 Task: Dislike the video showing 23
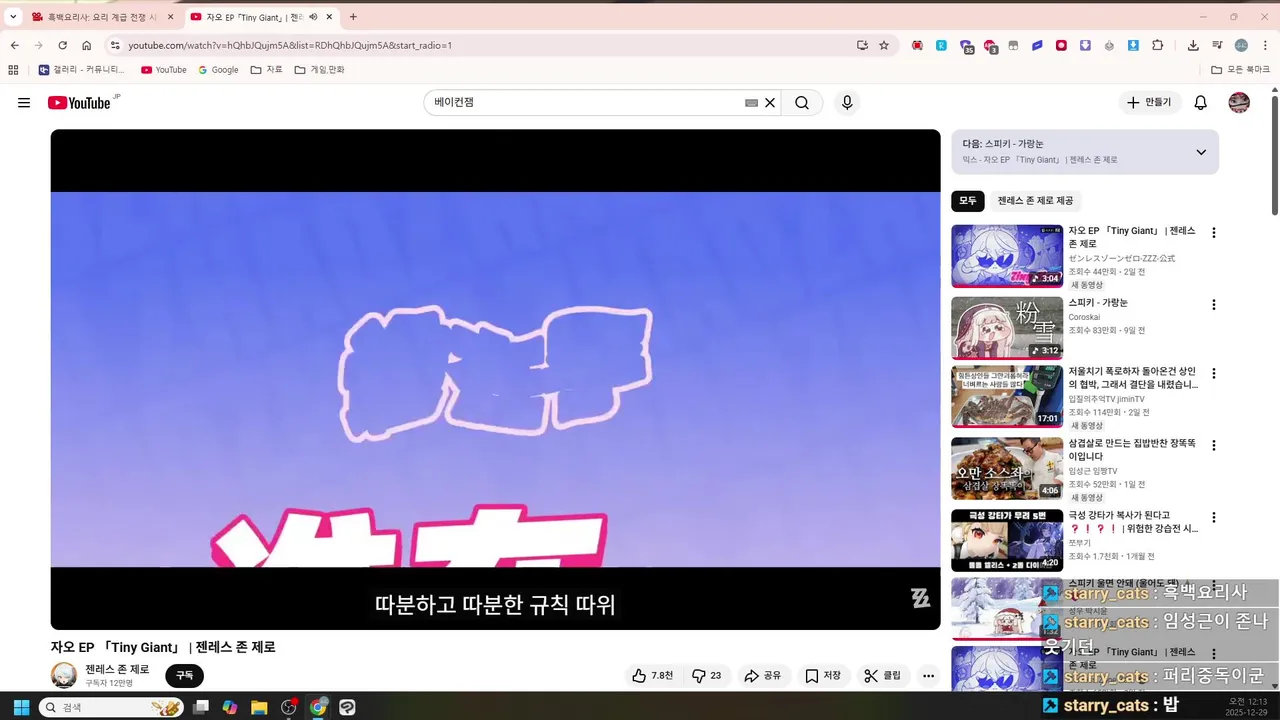click(x=706, y=676)
